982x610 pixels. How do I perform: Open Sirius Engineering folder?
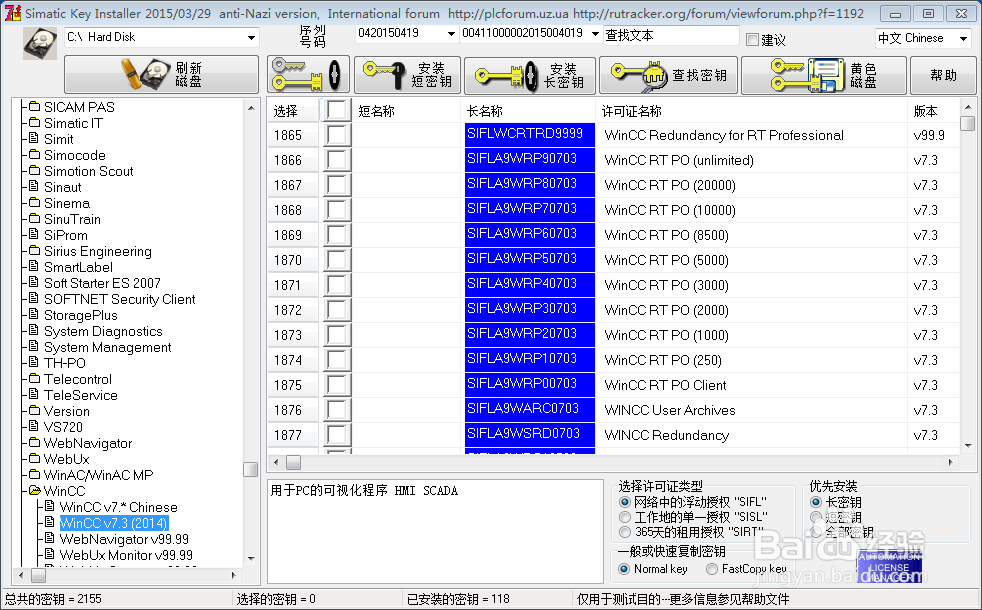point(97,251)
